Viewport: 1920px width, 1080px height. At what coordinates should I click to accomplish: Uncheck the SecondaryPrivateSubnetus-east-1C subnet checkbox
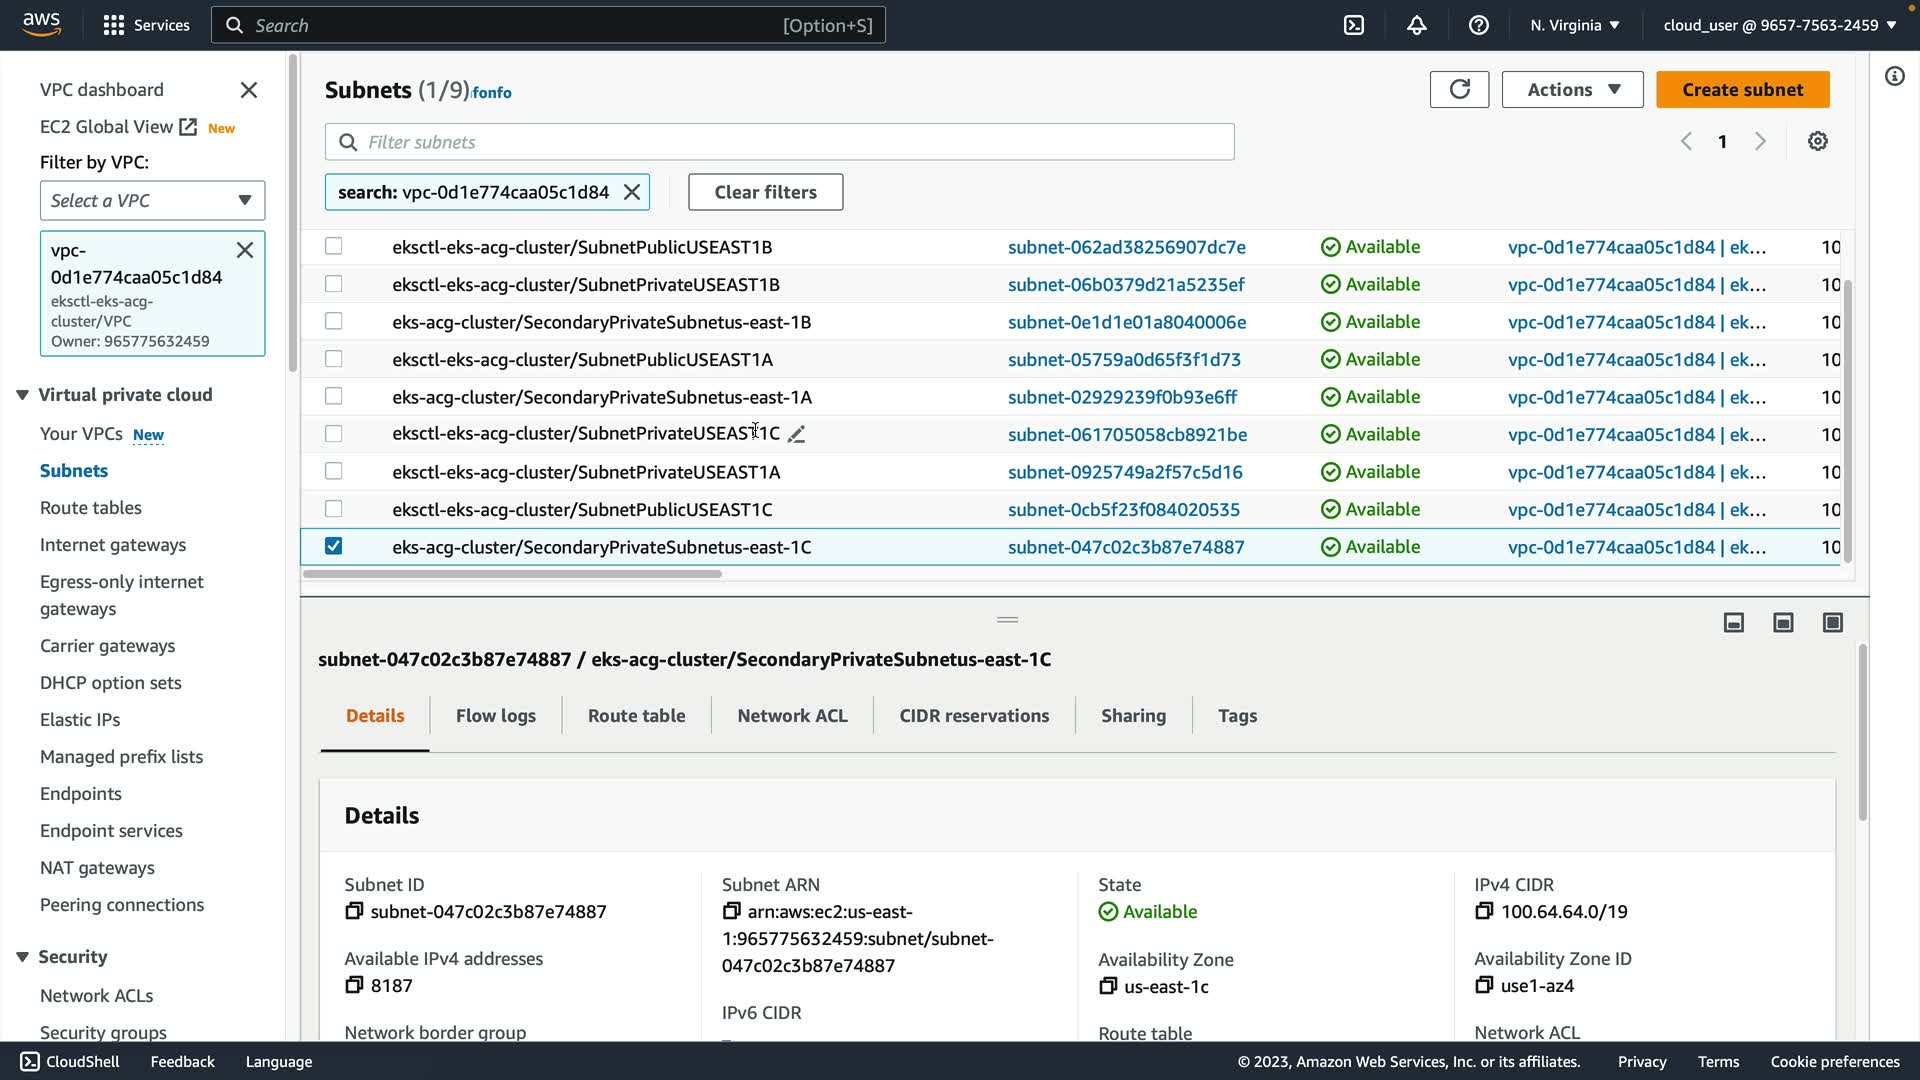(x=333, y=546)
